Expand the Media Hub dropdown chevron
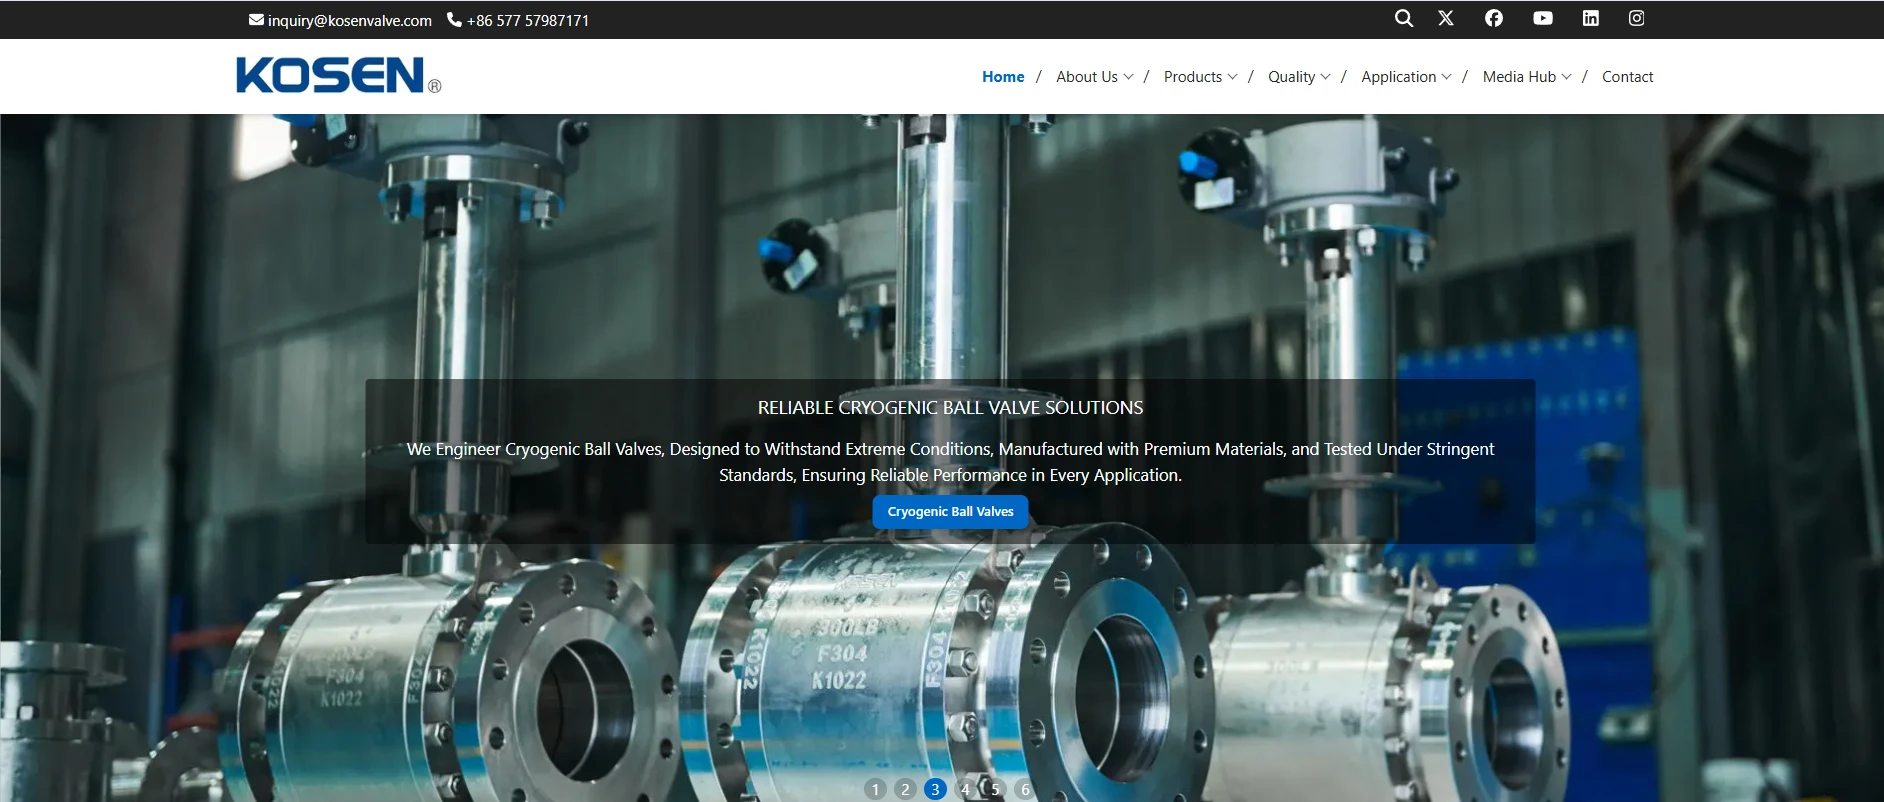1884x802 pixels. (x=1567, y=77)
